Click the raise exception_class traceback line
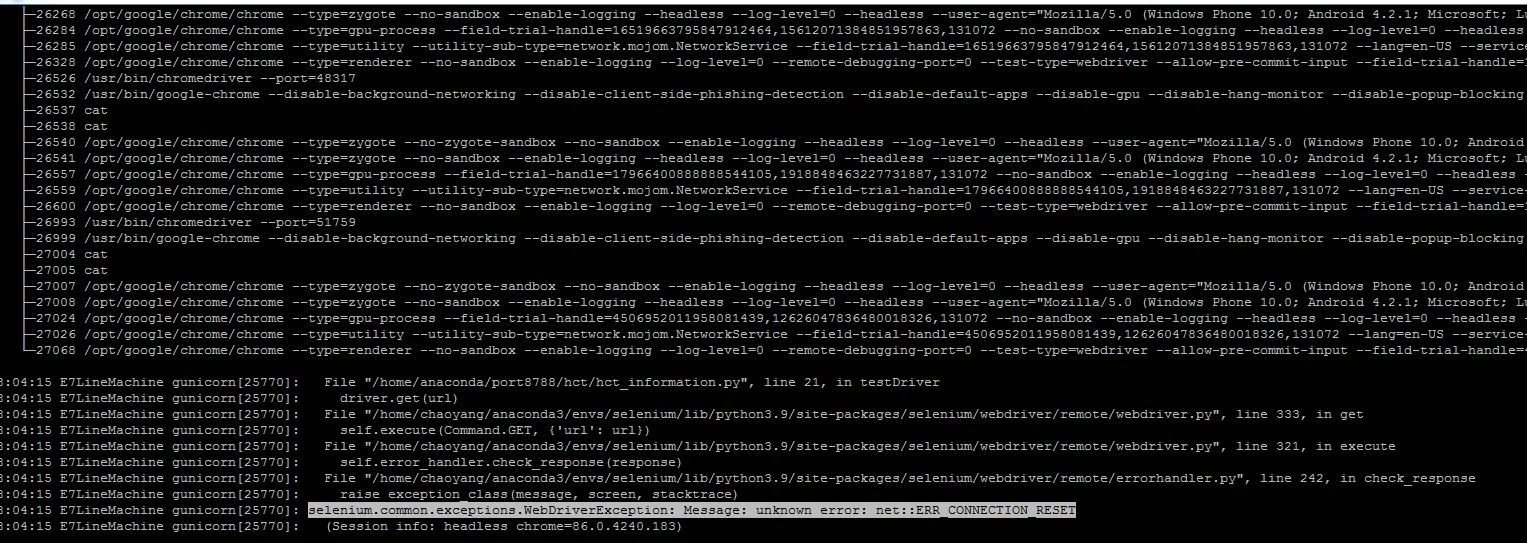1527x543 pixels. click(539, 494)
